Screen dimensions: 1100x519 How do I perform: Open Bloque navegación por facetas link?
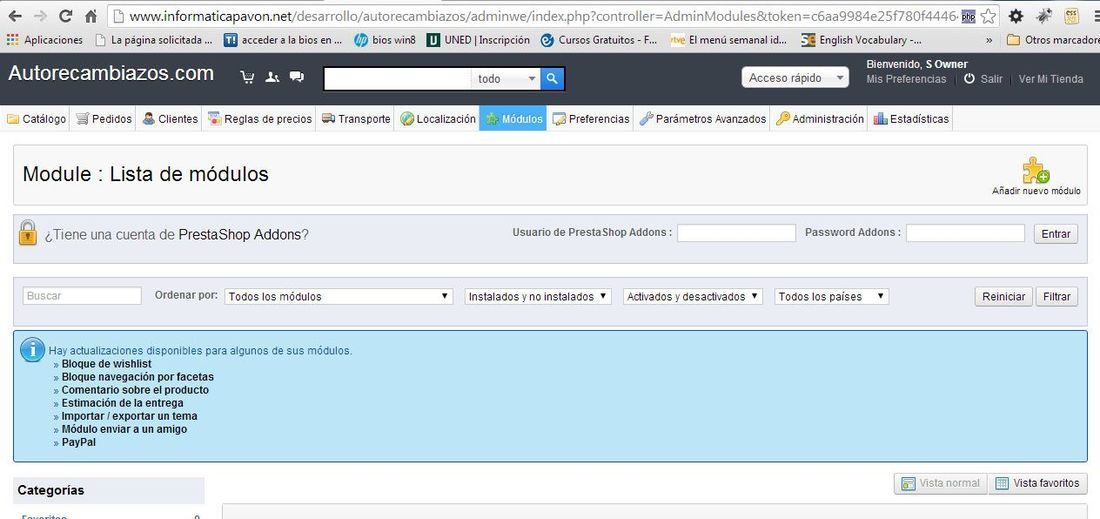[138, 377]
